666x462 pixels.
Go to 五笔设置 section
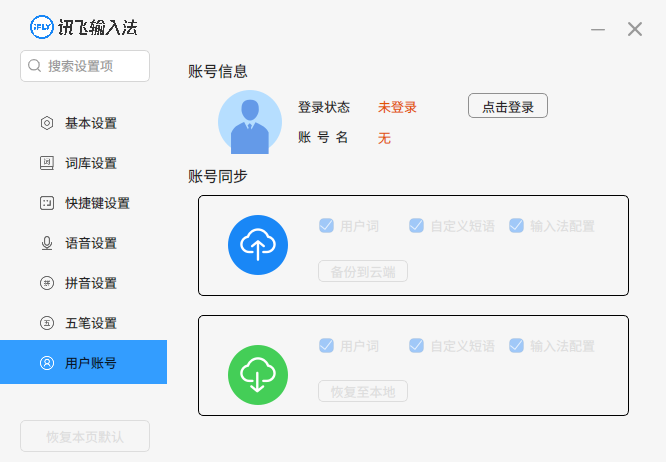tap(83, 323)
